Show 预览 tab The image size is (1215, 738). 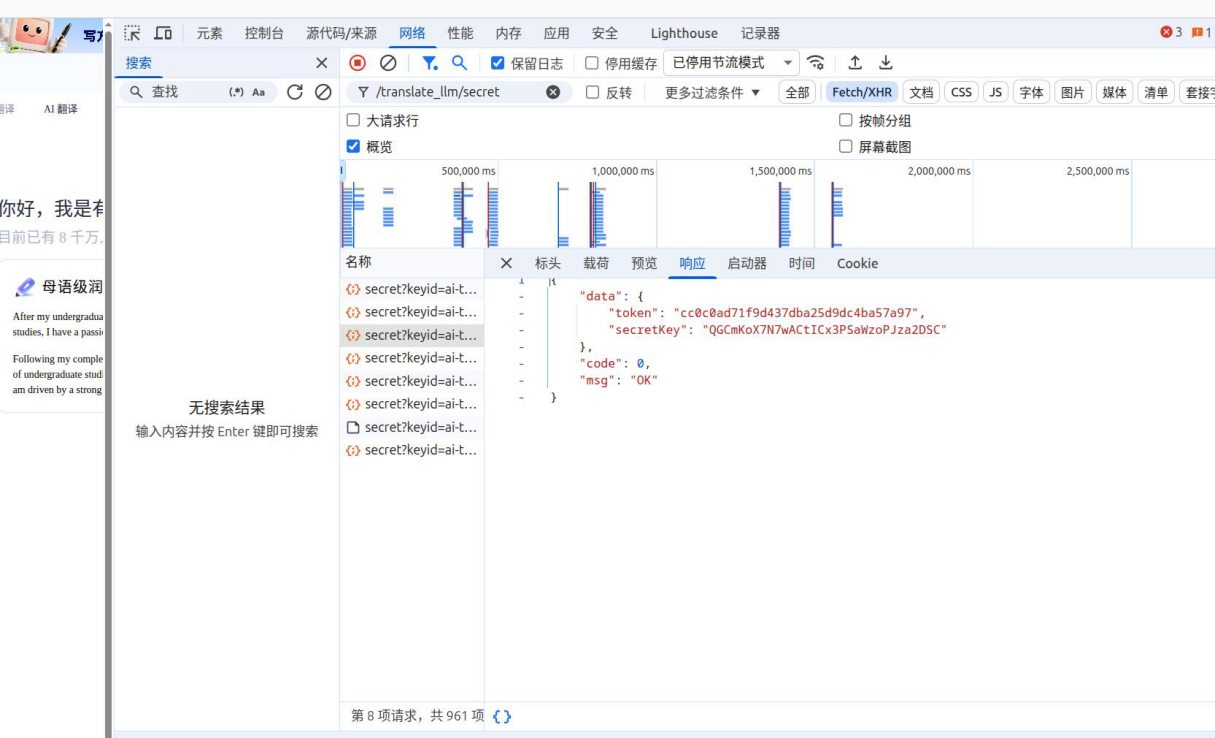[x=644, y=263]
